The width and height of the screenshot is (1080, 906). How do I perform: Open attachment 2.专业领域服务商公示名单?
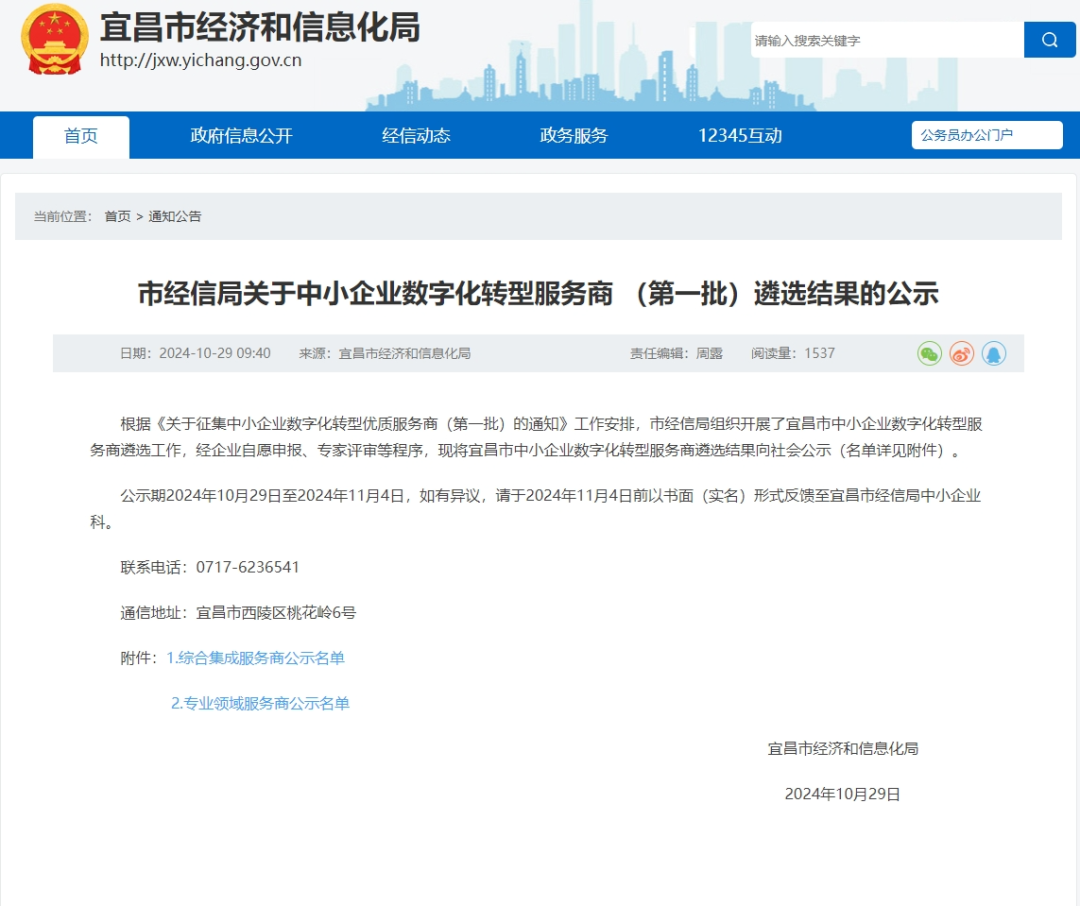point(260,703)
